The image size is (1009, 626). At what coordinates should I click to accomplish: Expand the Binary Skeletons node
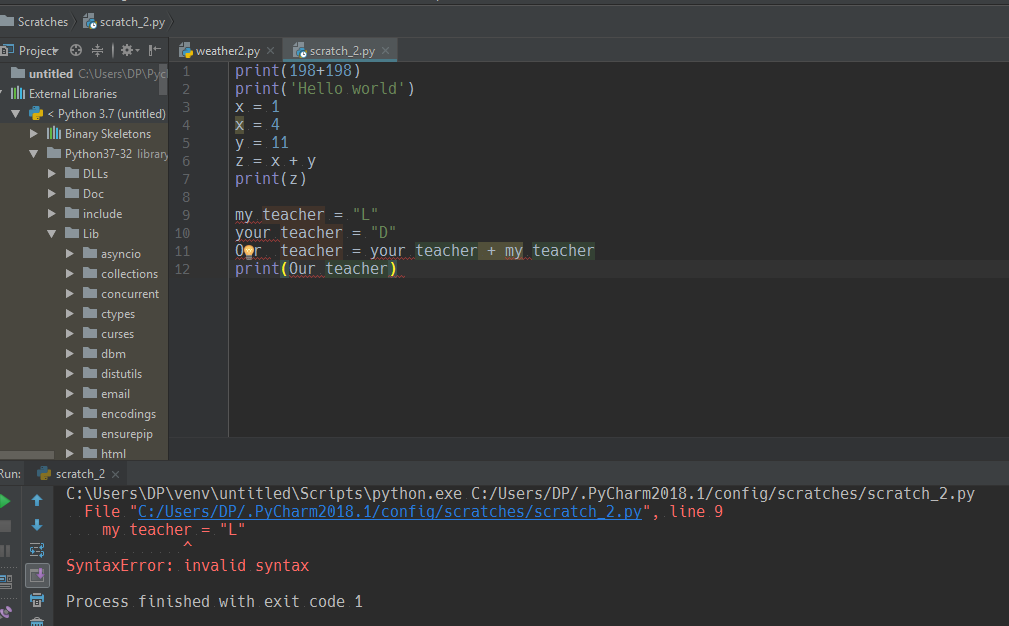click(x=34, y=134)
